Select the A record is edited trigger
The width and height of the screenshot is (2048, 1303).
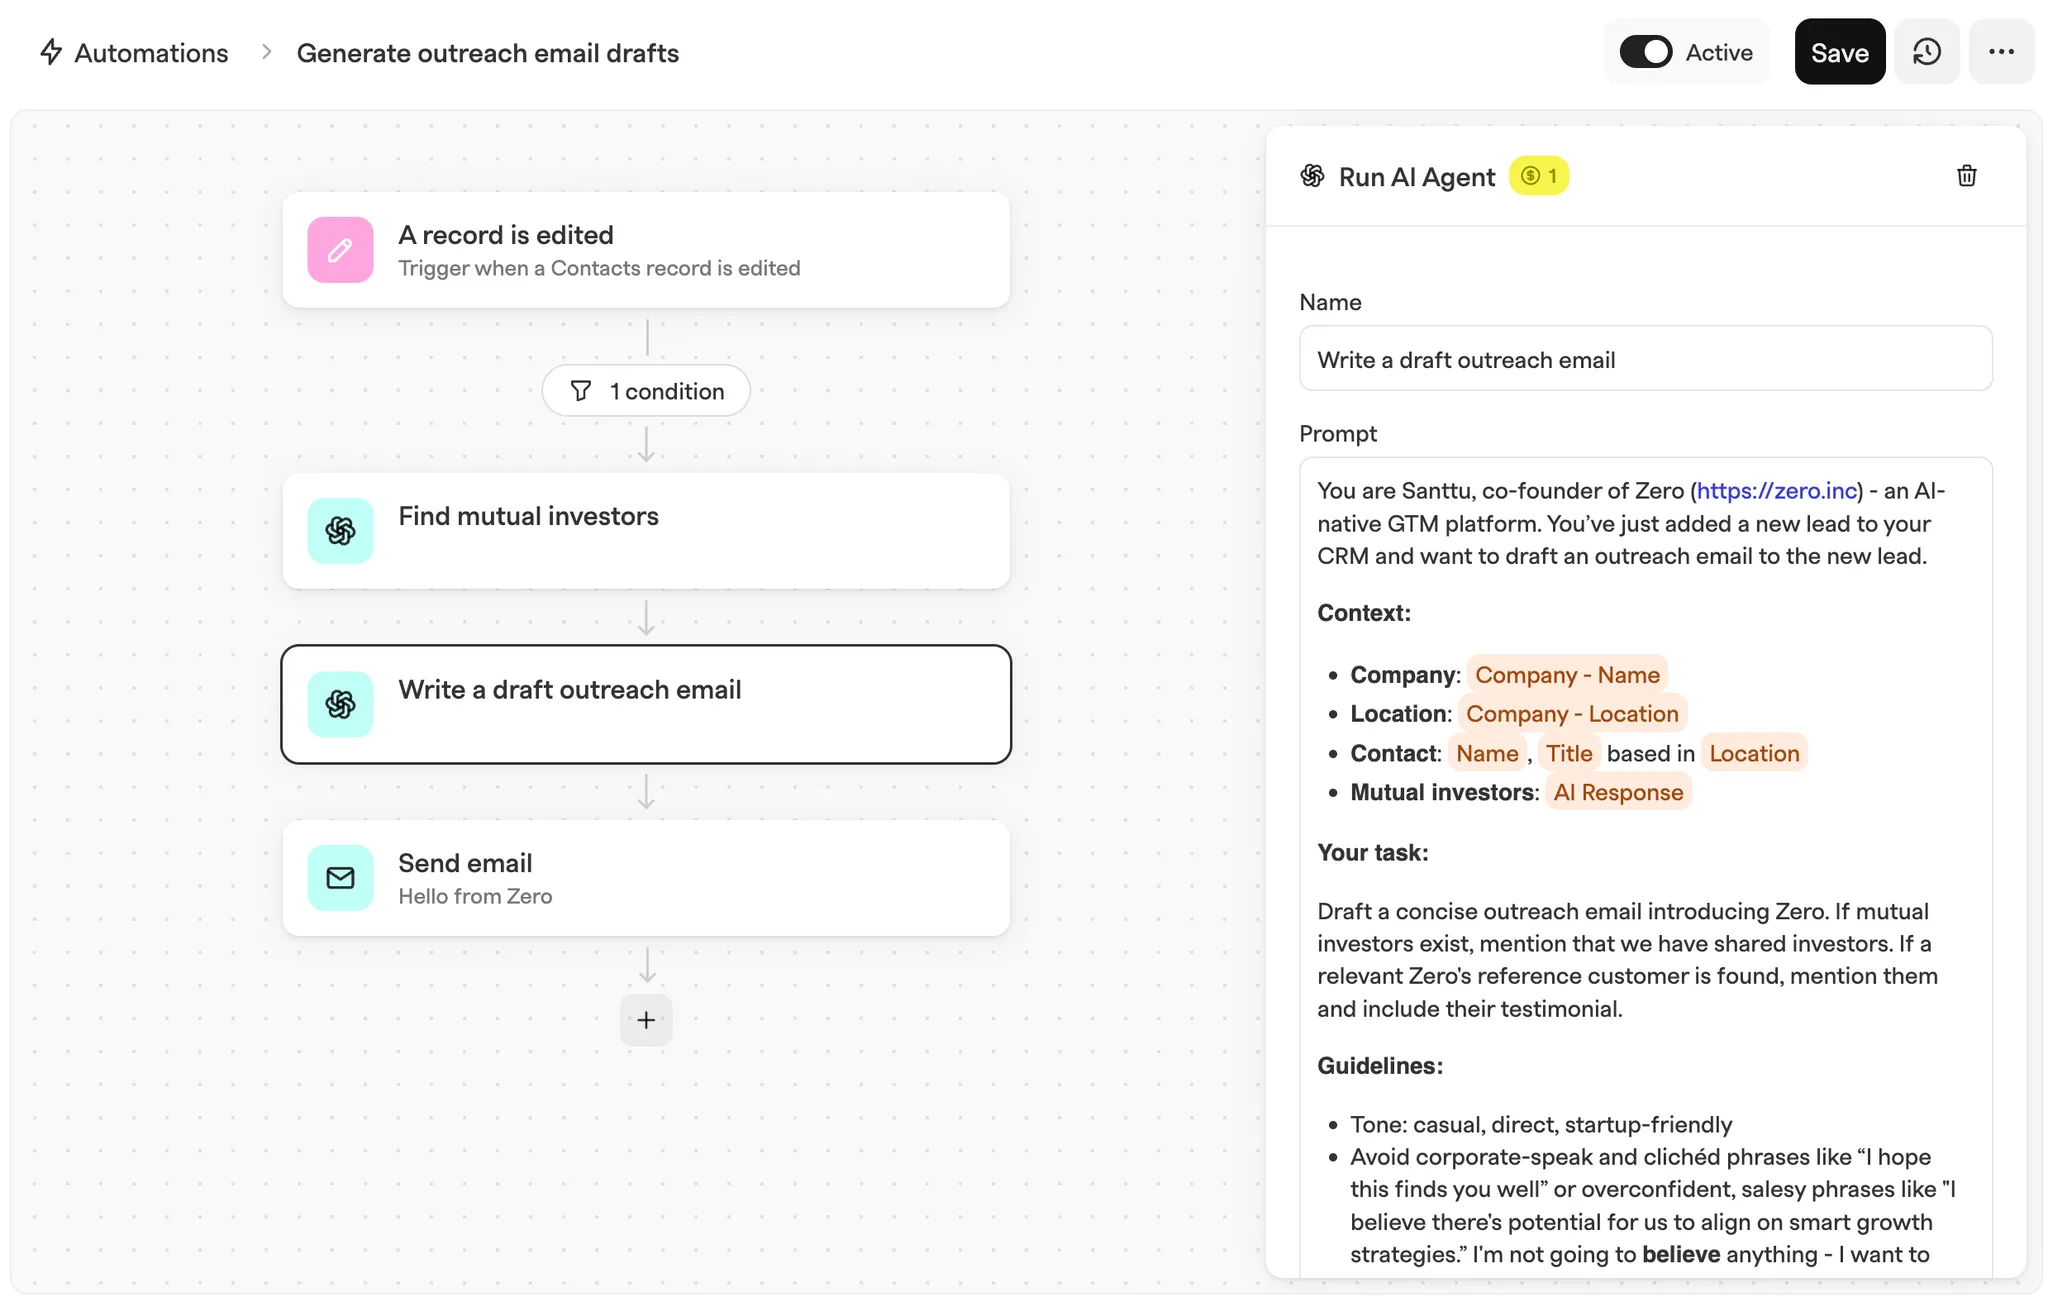click(x=646, y=250)
